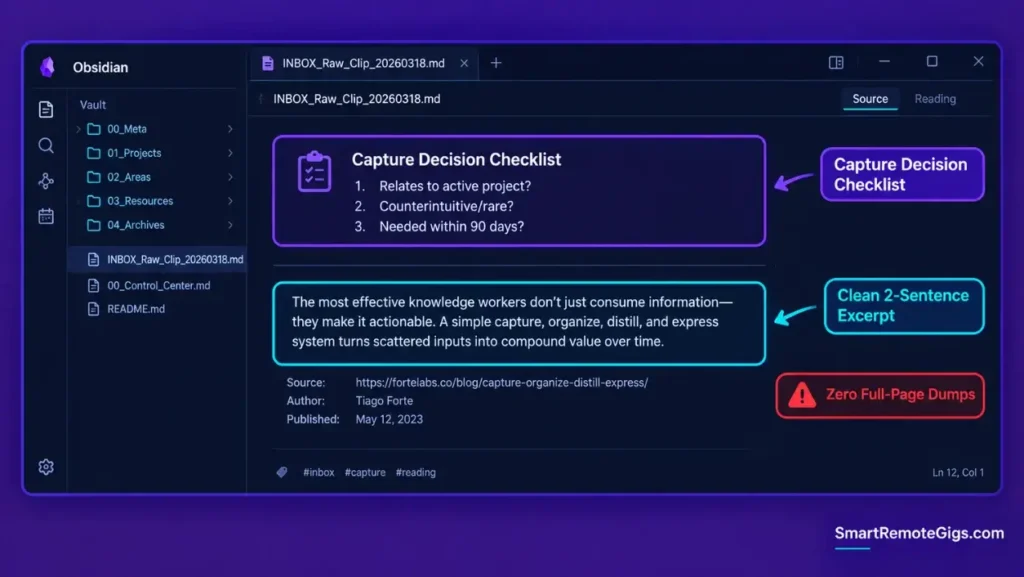
Task: Select the INBOX_Raw_Clip_20260318.md tab
Action: point(364,63)
